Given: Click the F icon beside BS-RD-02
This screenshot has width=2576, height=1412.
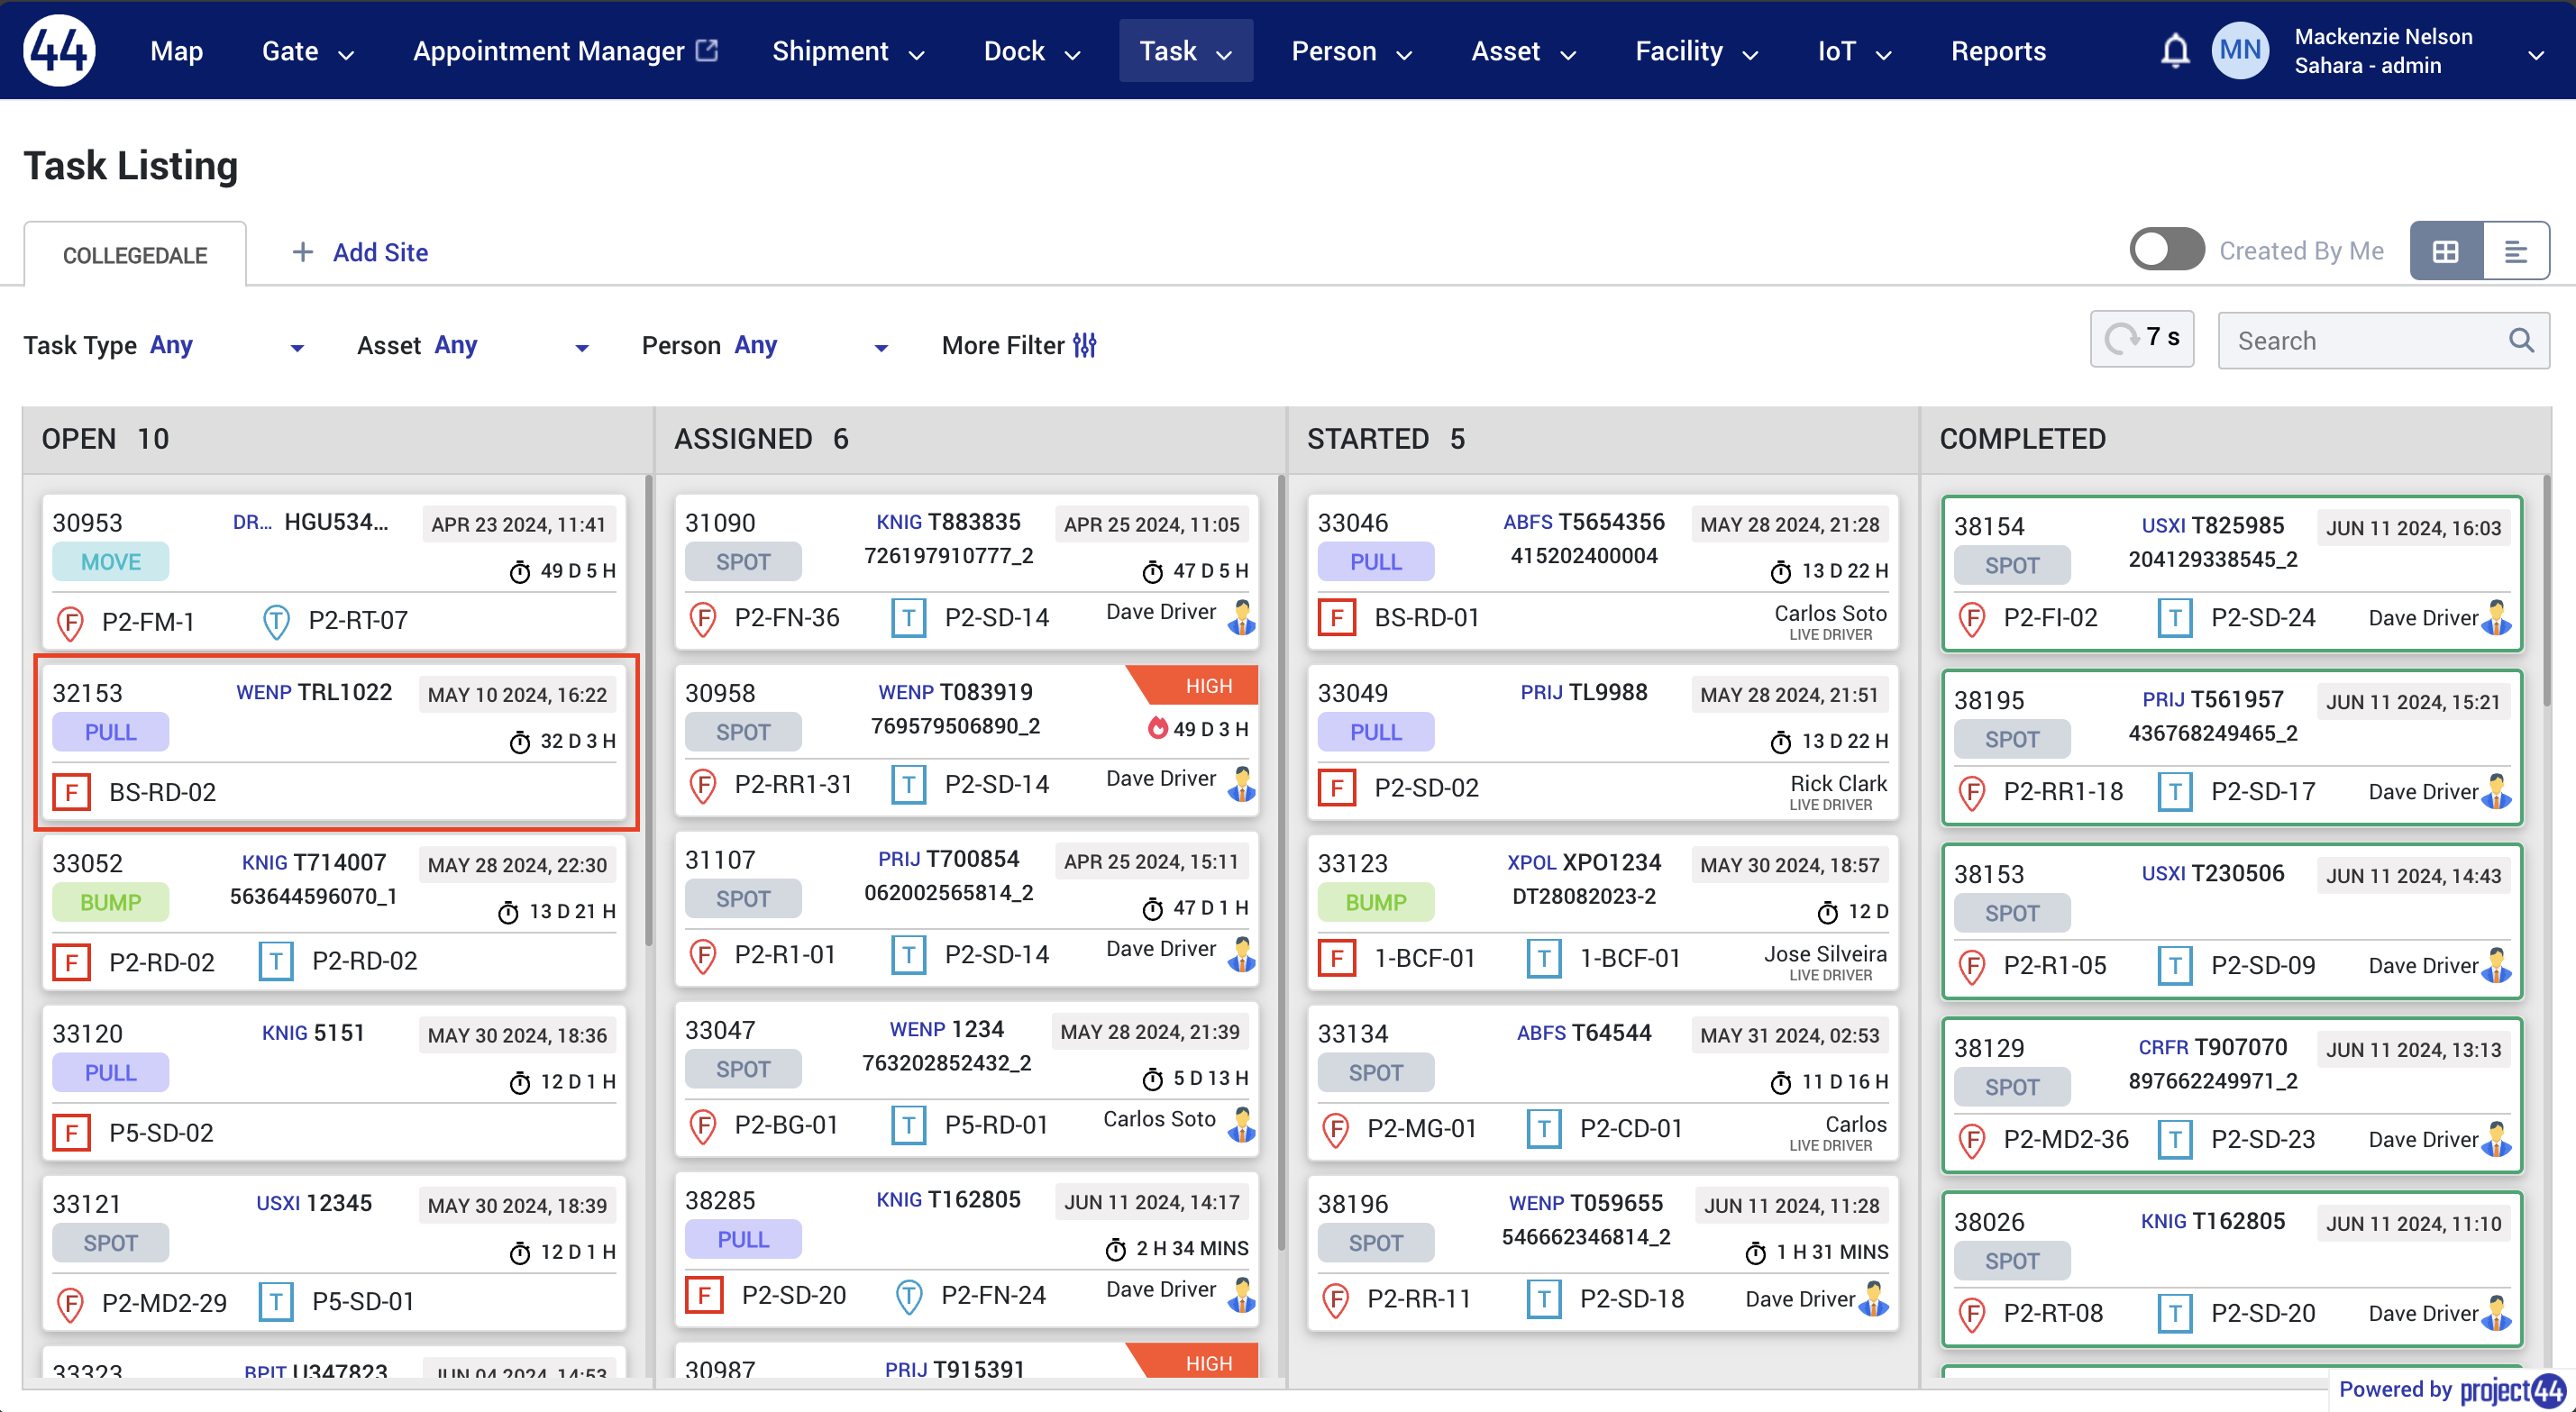Looking at the screenshot, I should click(x=72, y=792).
